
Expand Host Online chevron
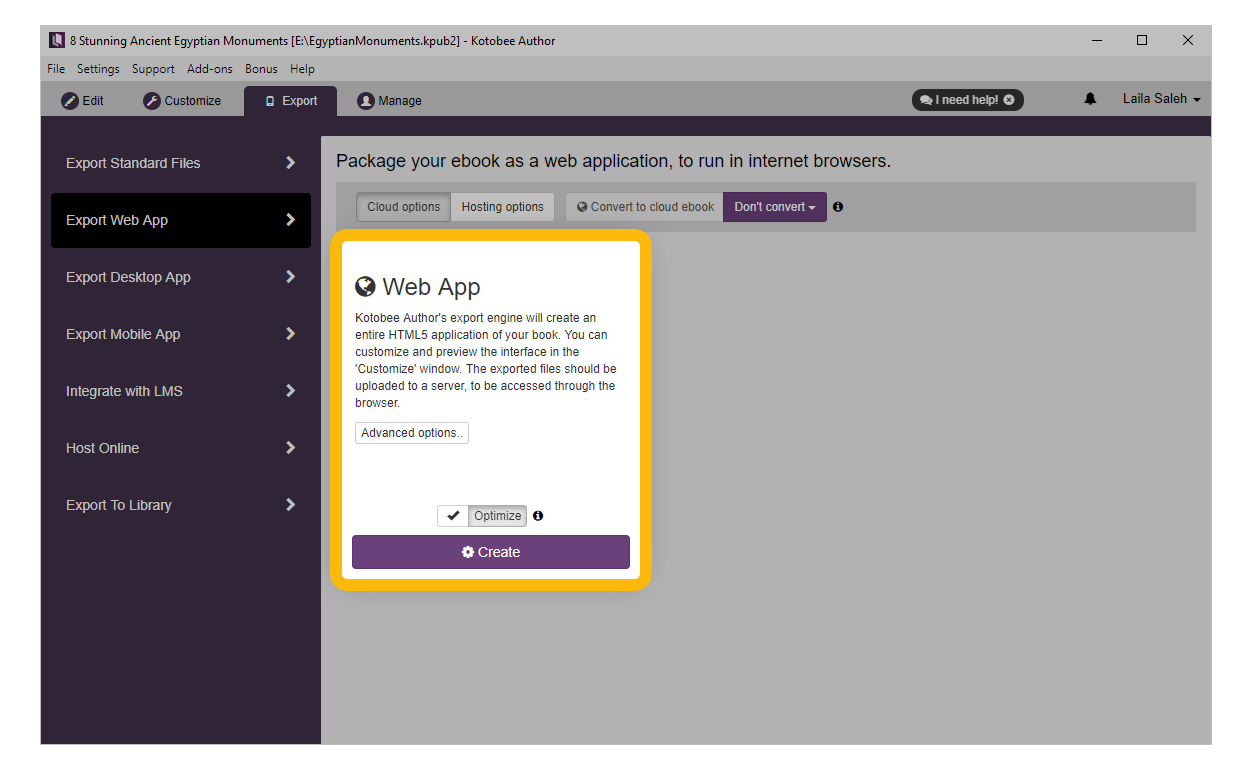[x=290, y=448]
